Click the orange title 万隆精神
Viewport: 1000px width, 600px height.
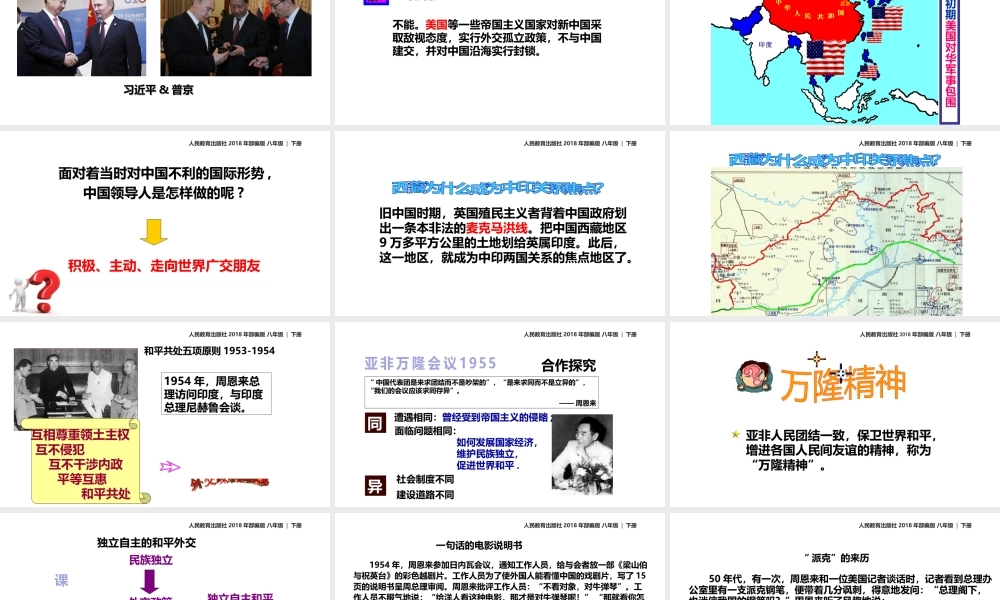click(842, 383)
